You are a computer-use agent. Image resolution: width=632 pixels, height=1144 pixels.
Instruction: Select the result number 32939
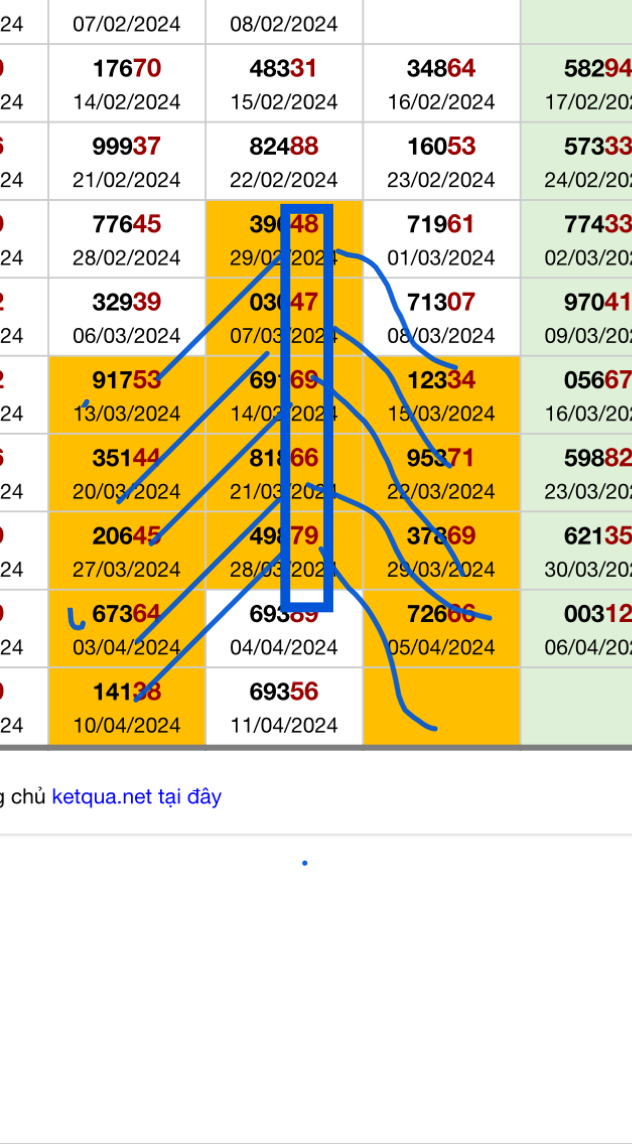click(127, 302)
